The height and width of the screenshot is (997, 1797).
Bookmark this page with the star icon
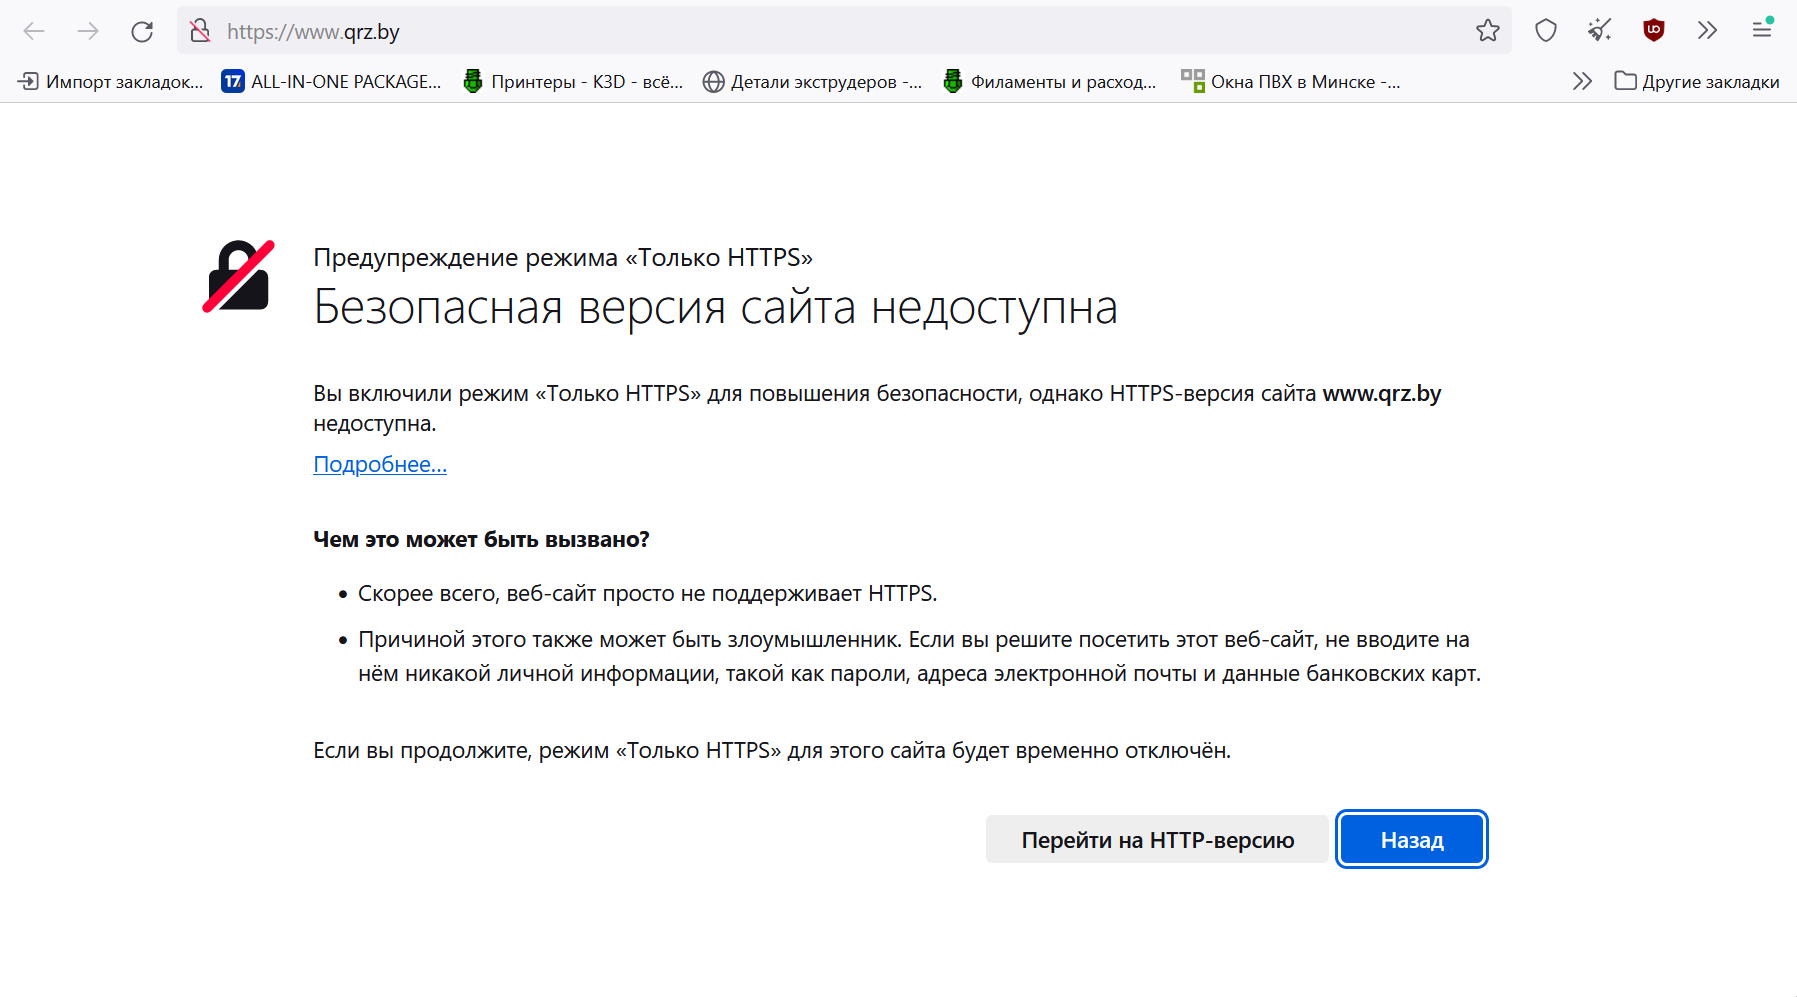tap(1487, 31)
